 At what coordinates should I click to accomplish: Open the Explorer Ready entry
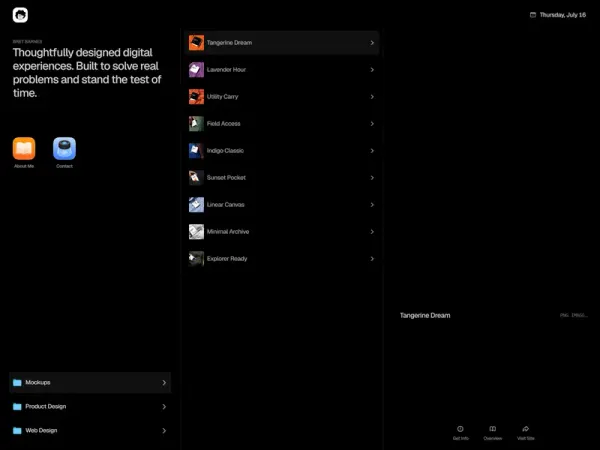(282, 259)
